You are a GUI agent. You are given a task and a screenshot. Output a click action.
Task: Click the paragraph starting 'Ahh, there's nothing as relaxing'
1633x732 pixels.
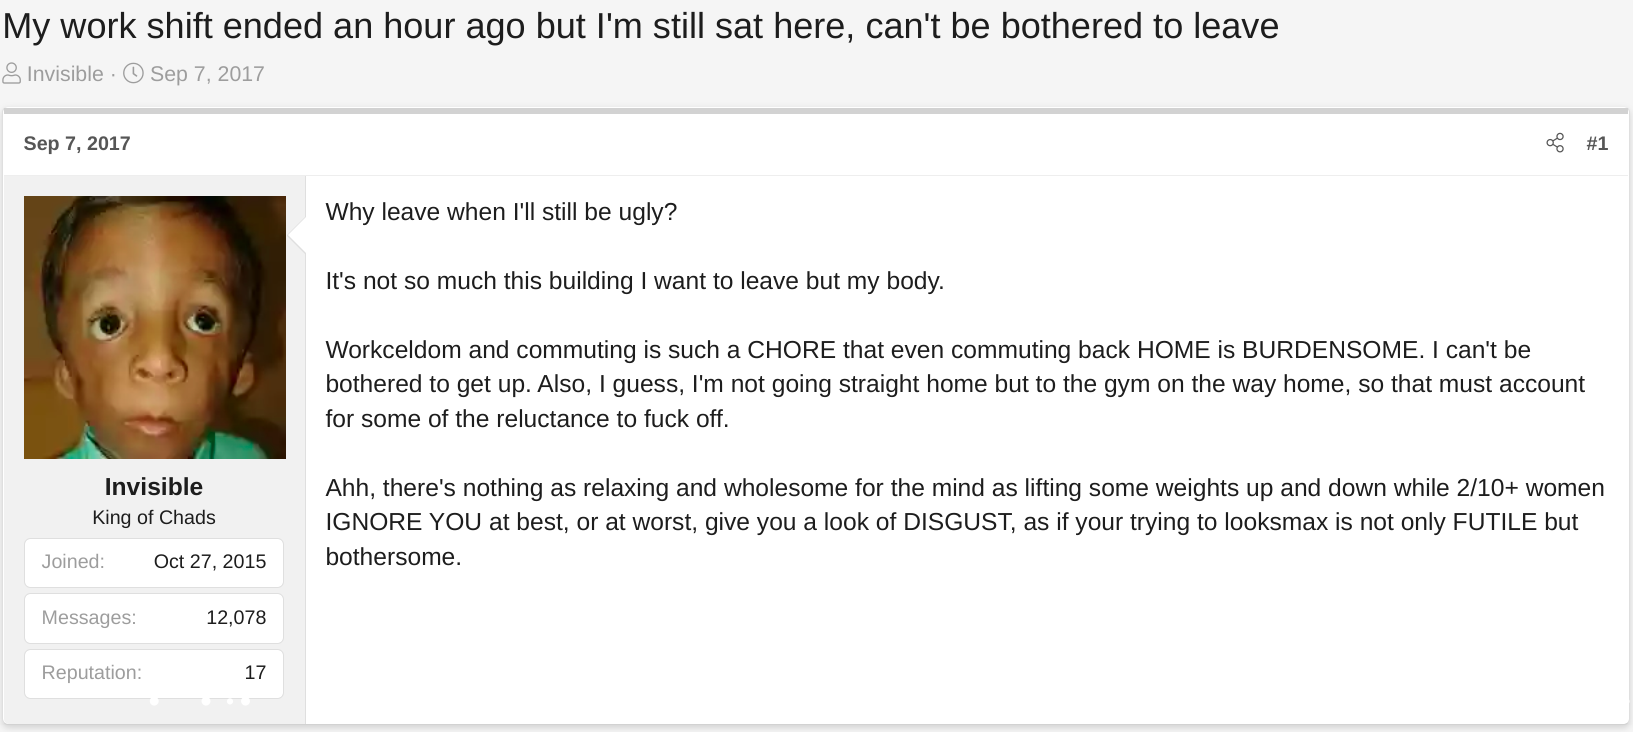click(x=965, y=522)
